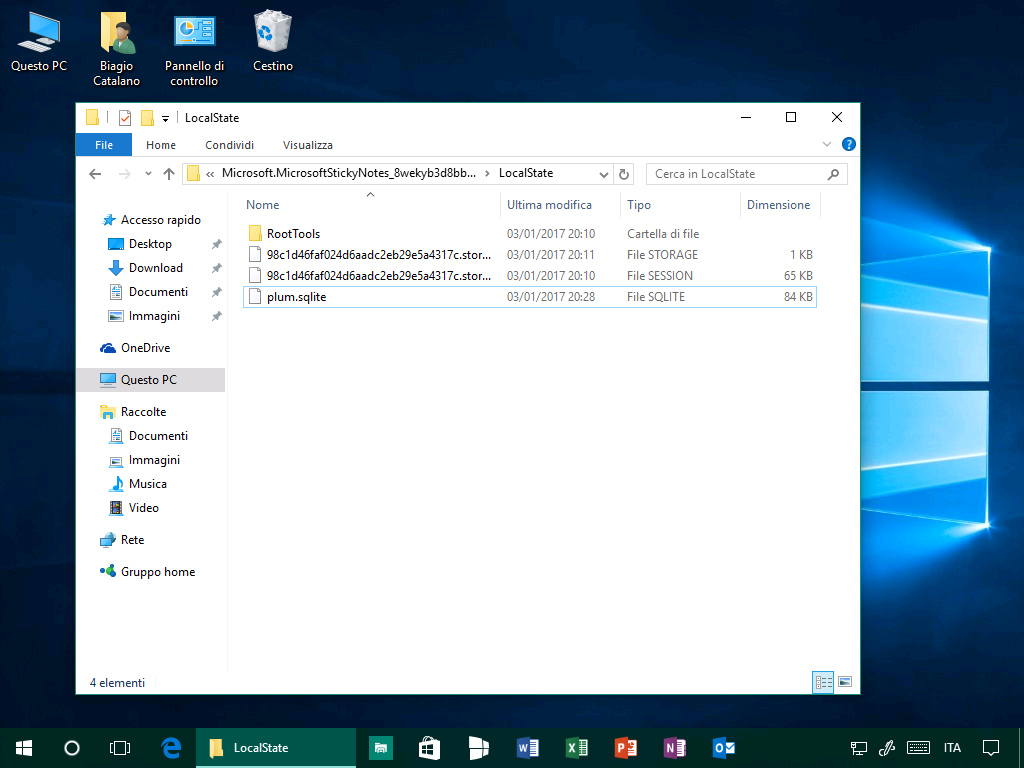Screen dimensions: 1024x768
Task: Click the Cerca in LocalState search box
Action: 735,174
